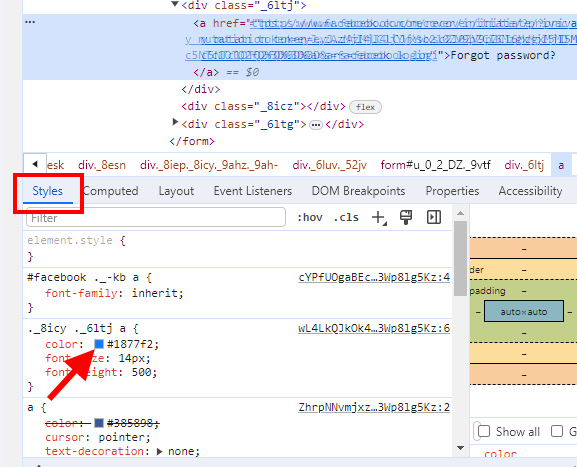Open color picker for #1877f2 swatch

99,344
